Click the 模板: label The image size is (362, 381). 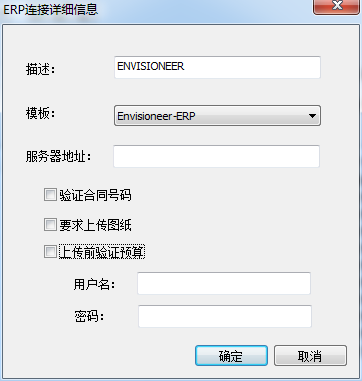40,114
